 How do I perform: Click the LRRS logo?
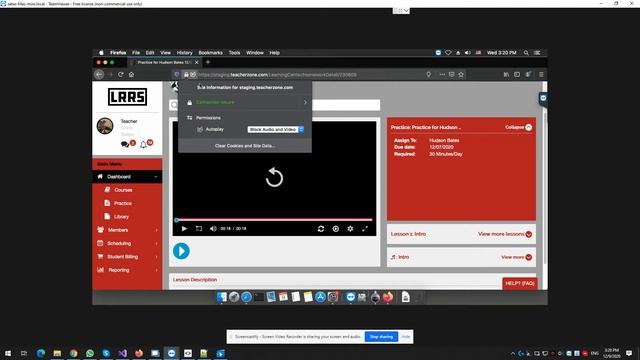[x=127, y=97]
